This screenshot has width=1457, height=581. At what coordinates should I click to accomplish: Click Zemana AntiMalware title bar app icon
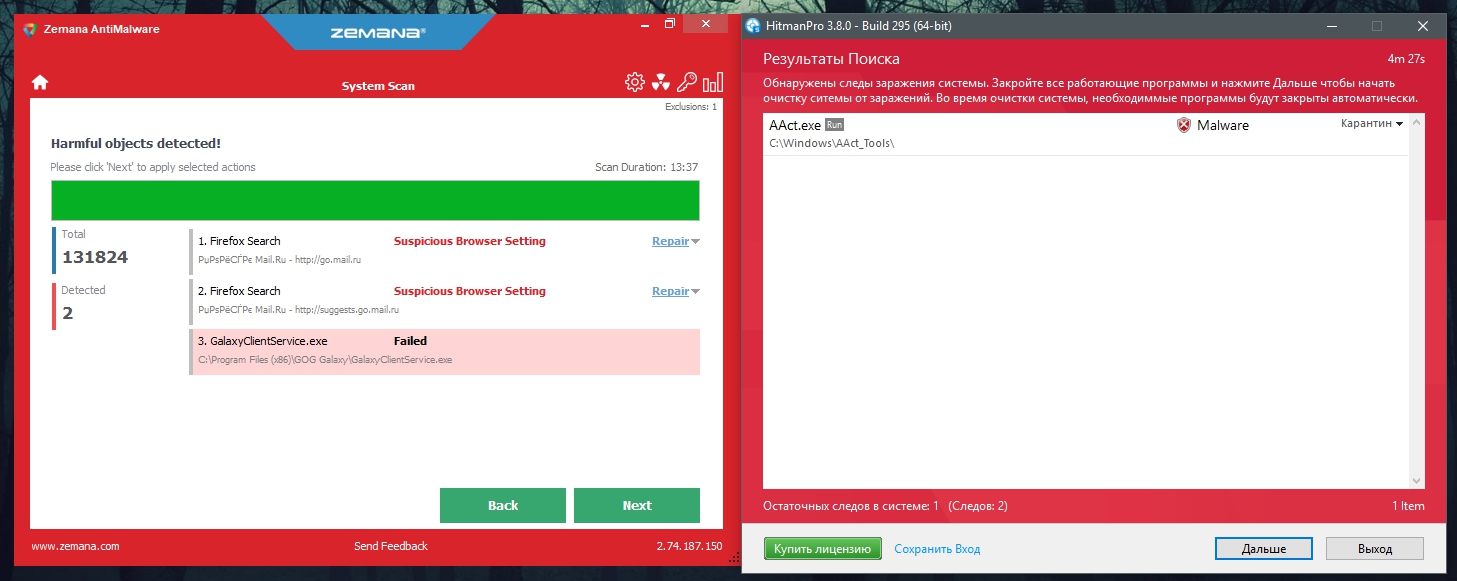pyautogui.click(x=31, y=29)
